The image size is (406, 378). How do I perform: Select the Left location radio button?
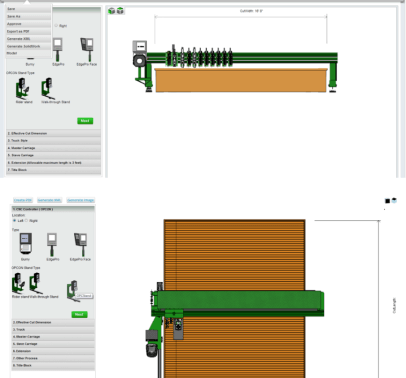pos(14,221)
